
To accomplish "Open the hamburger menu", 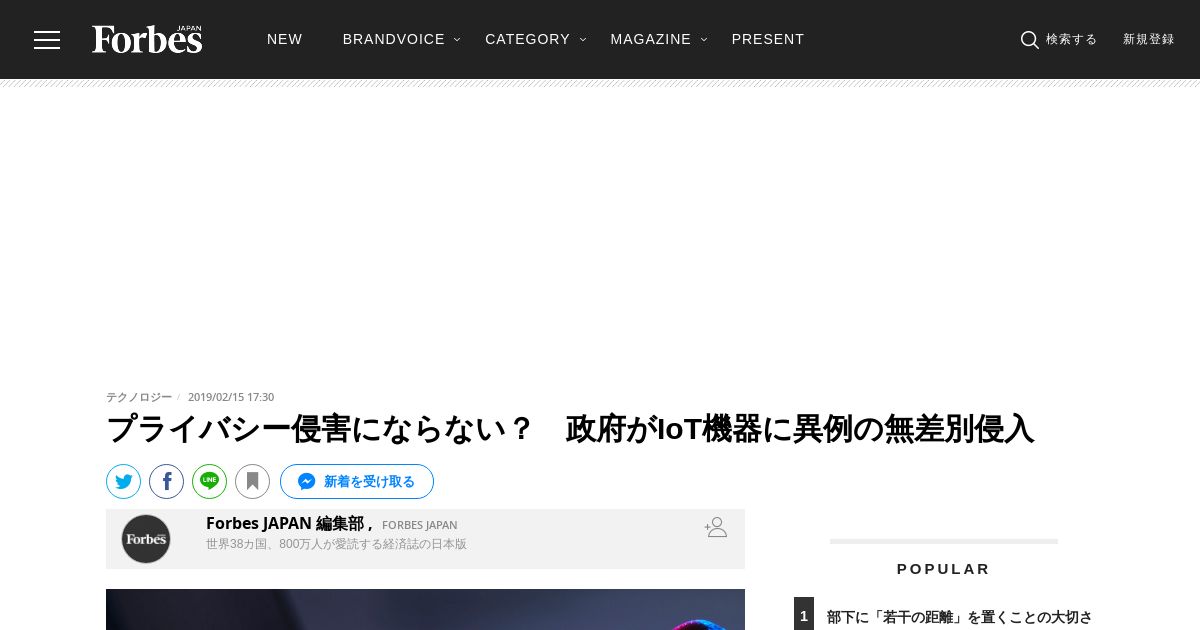I will tap(47, 40).
